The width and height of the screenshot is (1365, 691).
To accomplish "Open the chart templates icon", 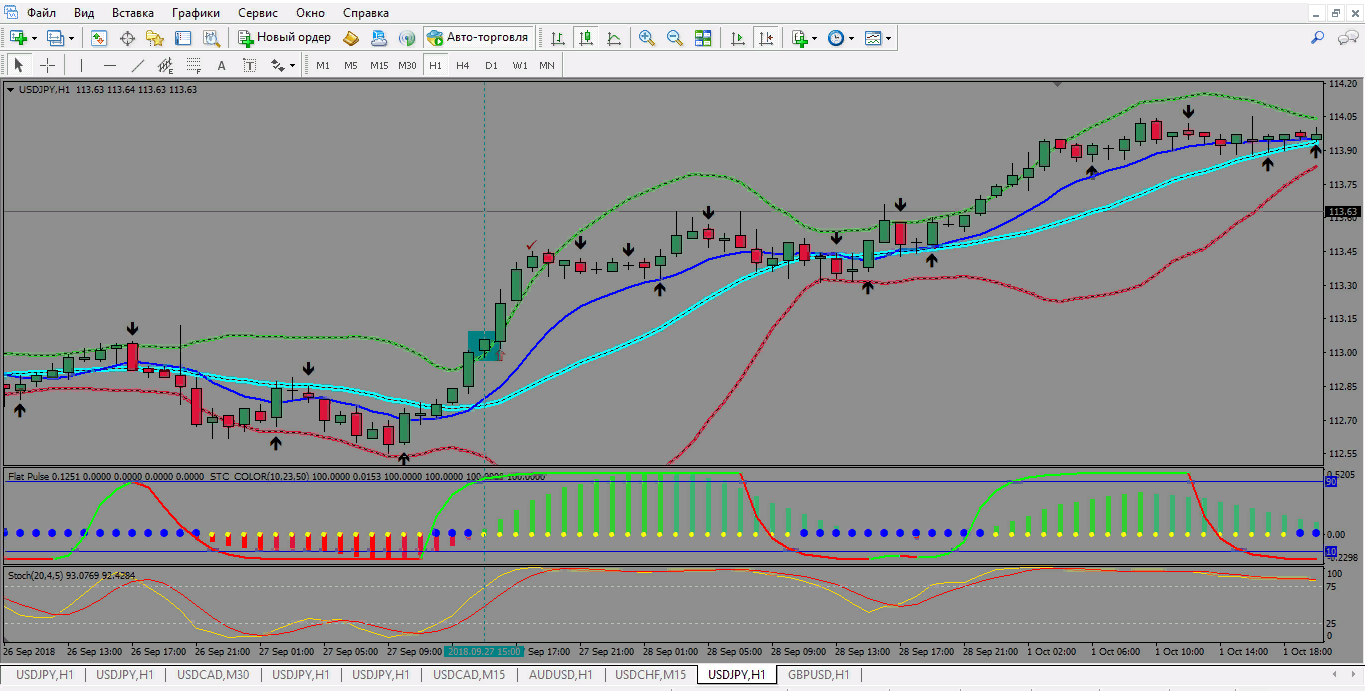I will point(873,38).
